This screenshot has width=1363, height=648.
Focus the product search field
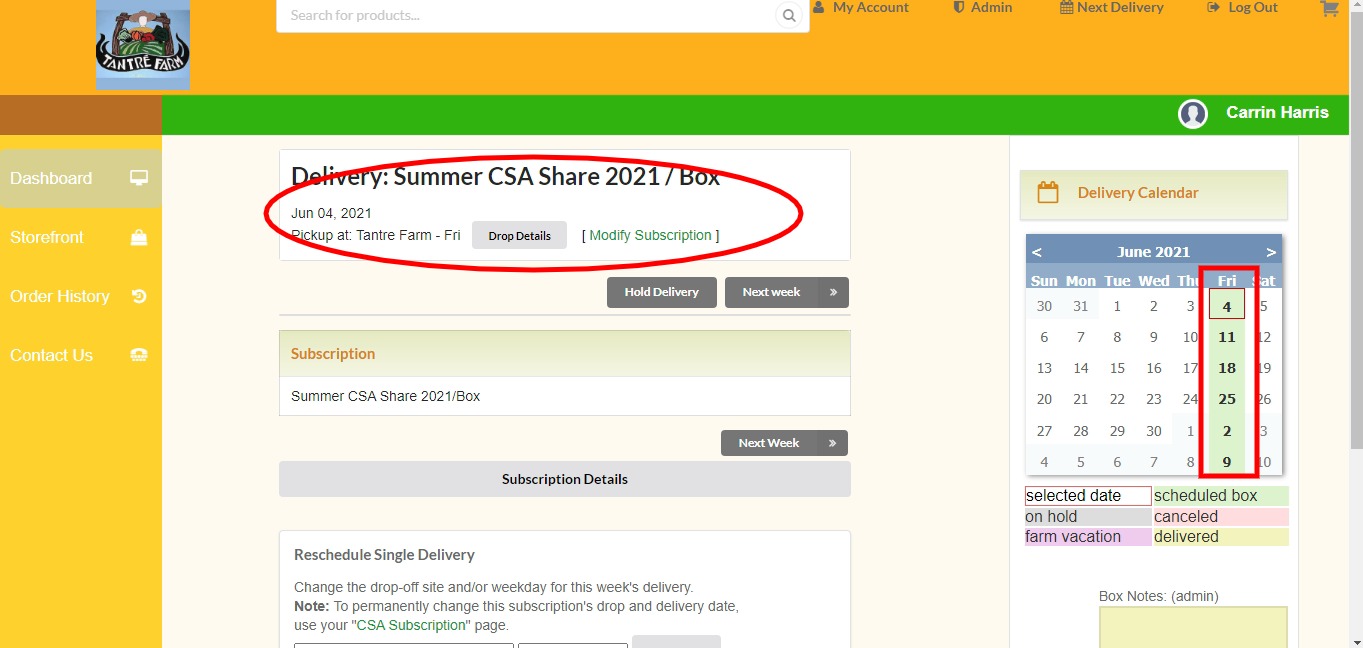[526, 15]
